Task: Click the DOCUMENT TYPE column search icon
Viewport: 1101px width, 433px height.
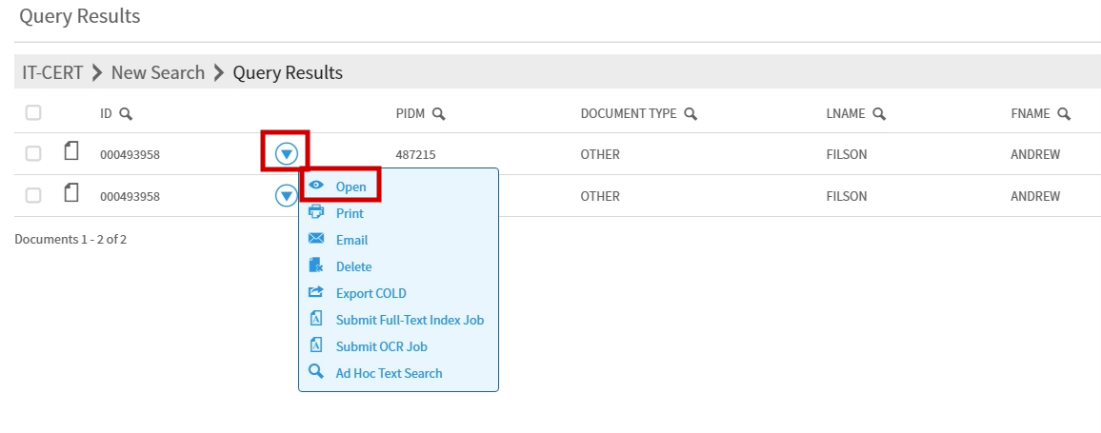Action: (689, 114)
